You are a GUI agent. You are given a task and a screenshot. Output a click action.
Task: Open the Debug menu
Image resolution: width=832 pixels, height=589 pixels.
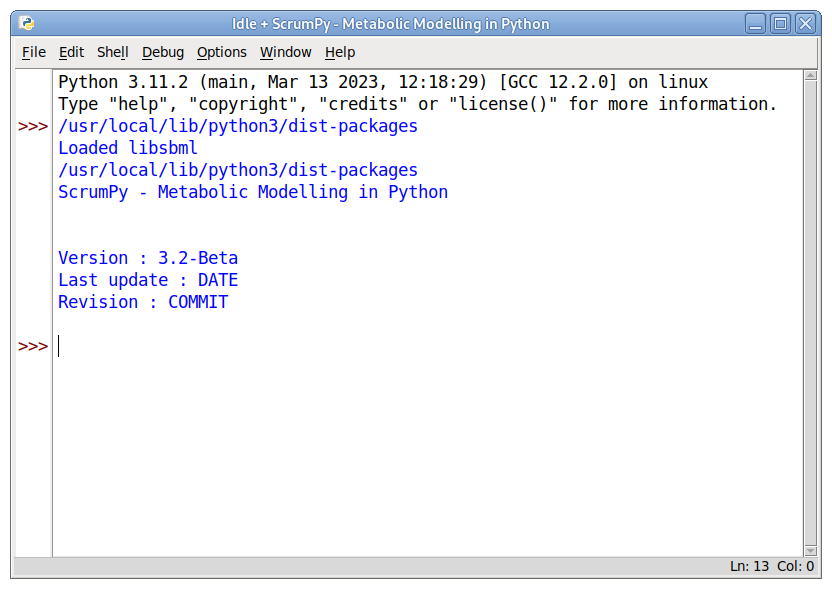[x=162, y=52]
